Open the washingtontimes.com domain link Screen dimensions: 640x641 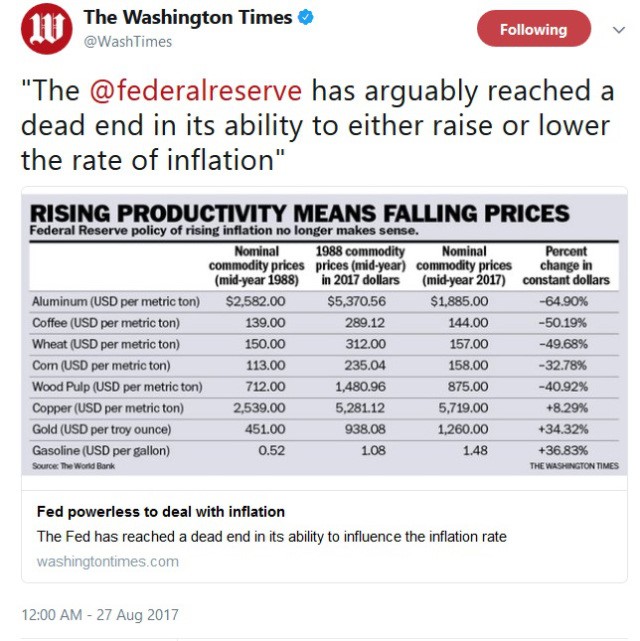point(108,561)
